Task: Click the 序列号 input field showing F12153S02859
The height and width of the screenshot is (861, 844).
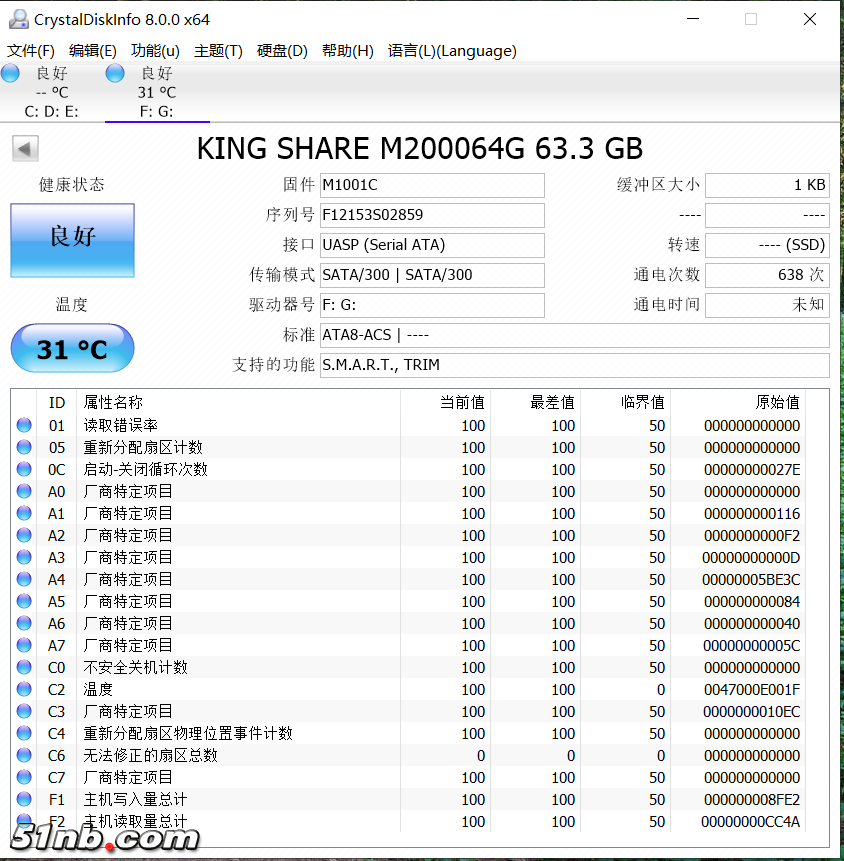Action: pyautogui.click(x=432, y=215)
